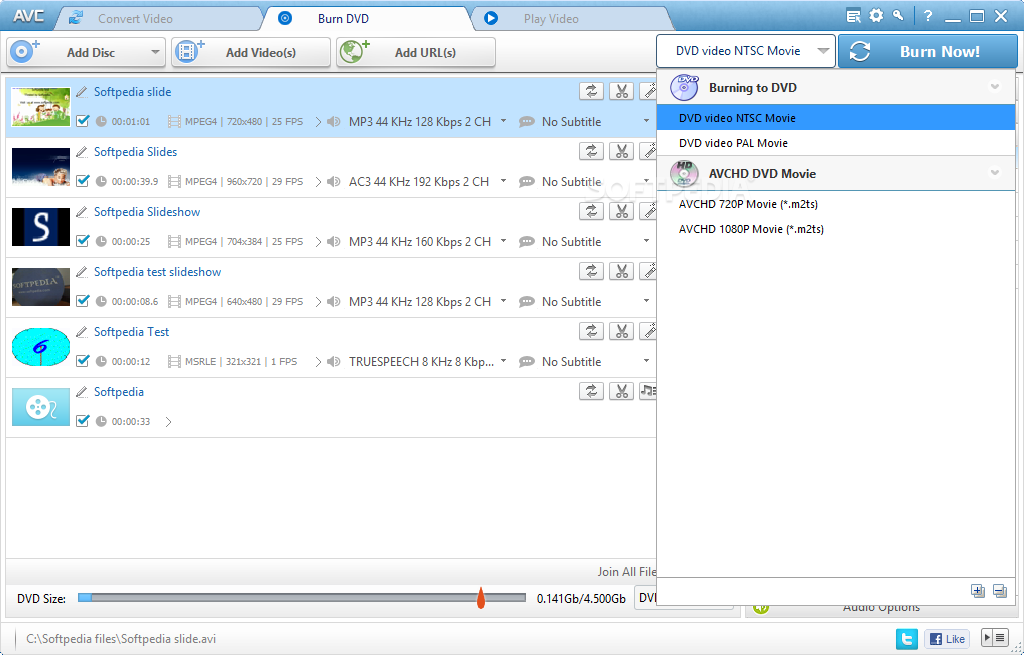Expand details arrow on last Softpedia row
The image size is (1024, 655).
168,422
